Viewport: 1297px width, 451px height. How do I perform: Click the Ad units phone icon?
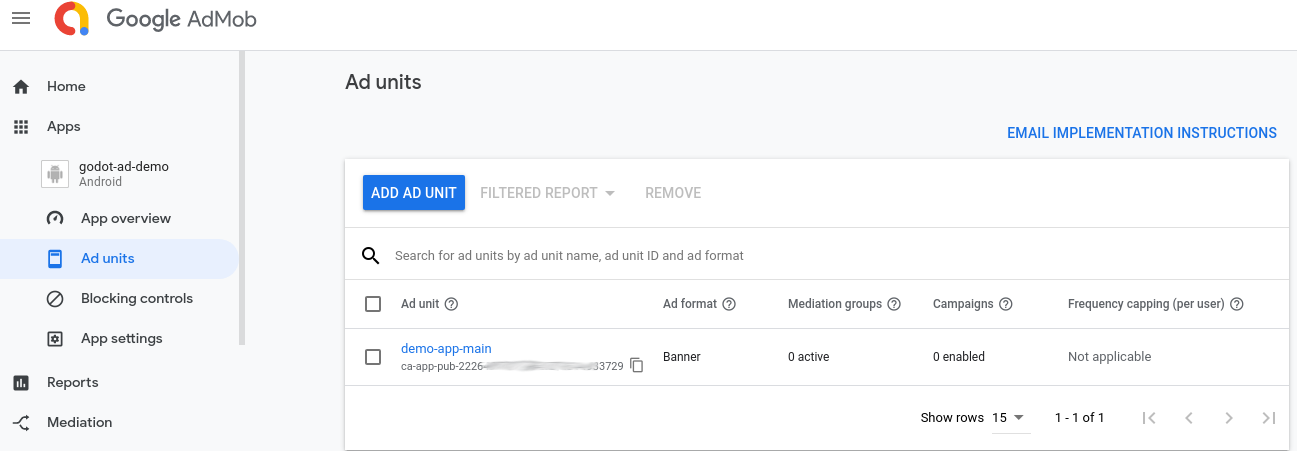(x=56, y=259)
